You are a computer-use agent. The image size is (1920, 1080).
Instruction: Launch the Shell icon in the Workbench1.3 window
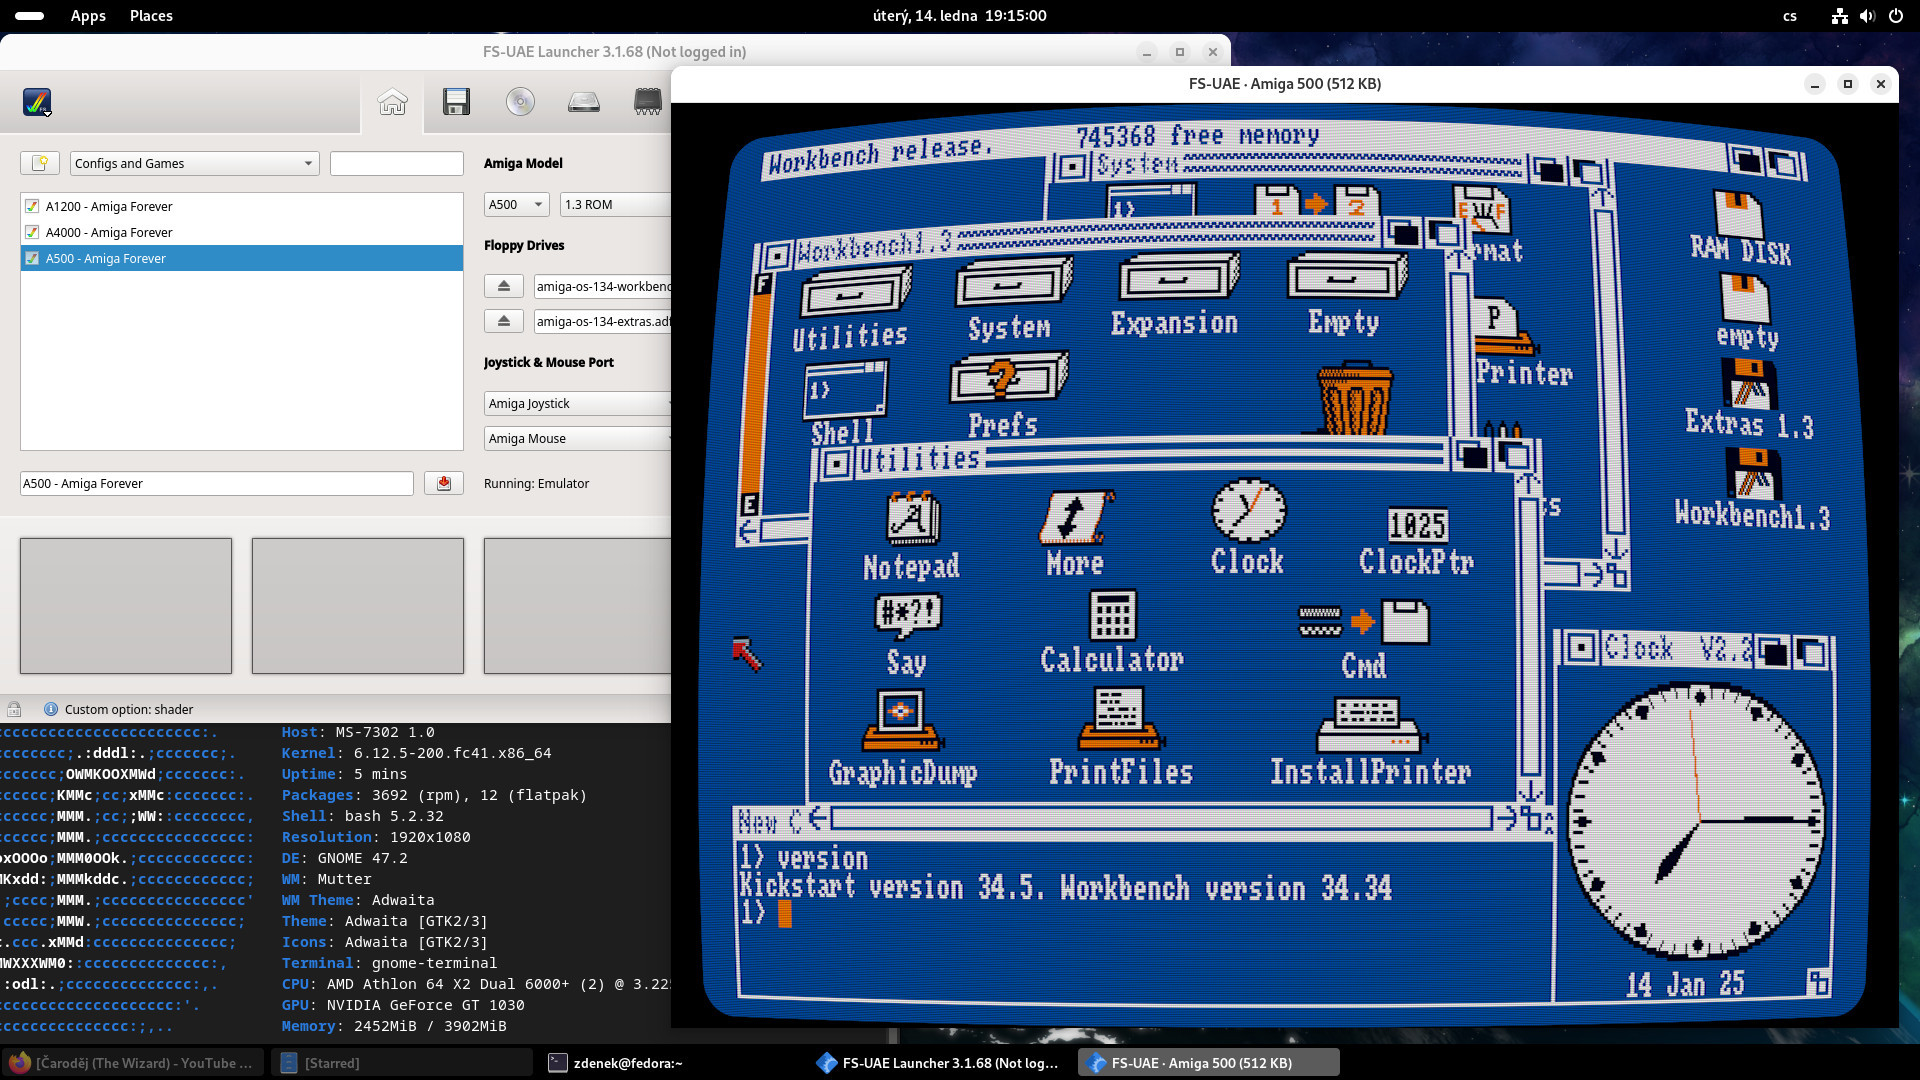[846, 390]
